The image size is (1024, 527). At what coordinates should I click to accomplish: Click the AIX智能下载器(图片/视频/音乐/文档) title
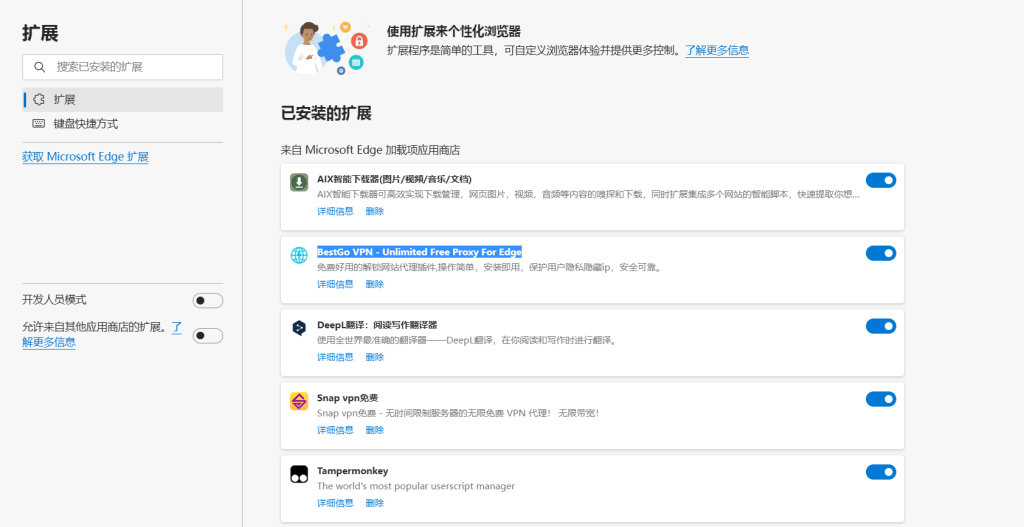[394, 179]
